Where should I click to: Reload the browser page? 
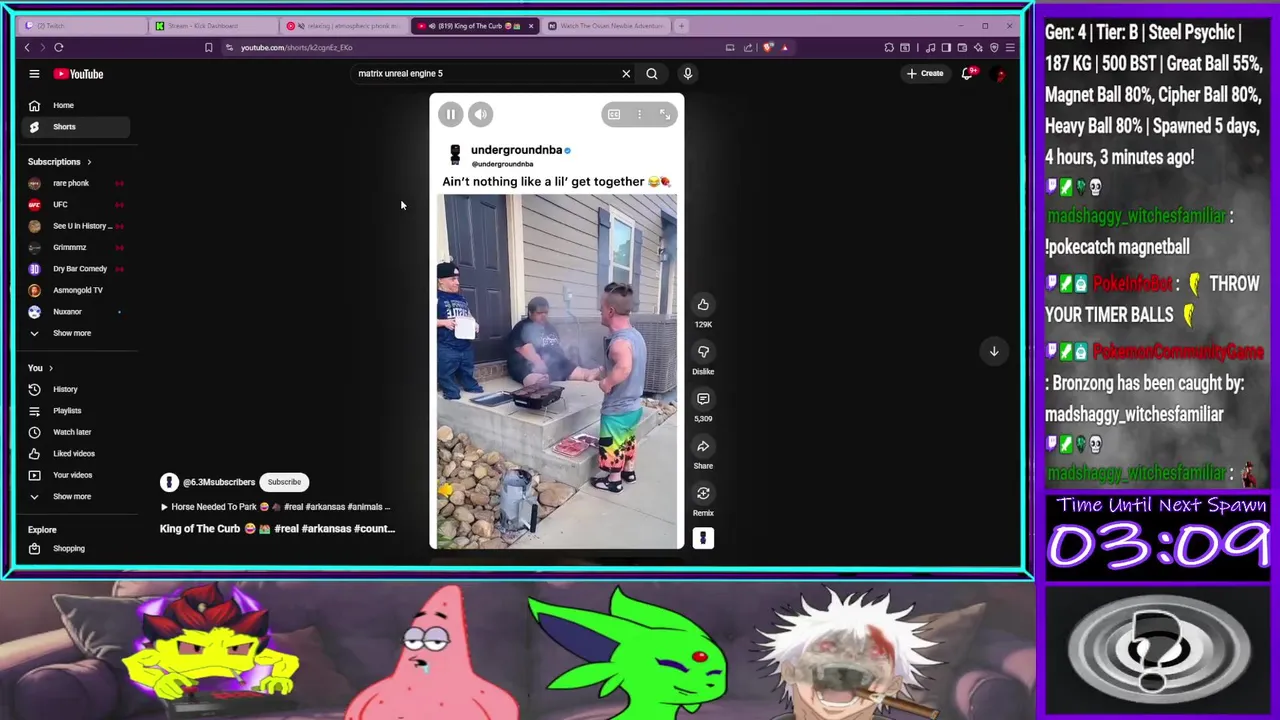pos(59,47)
